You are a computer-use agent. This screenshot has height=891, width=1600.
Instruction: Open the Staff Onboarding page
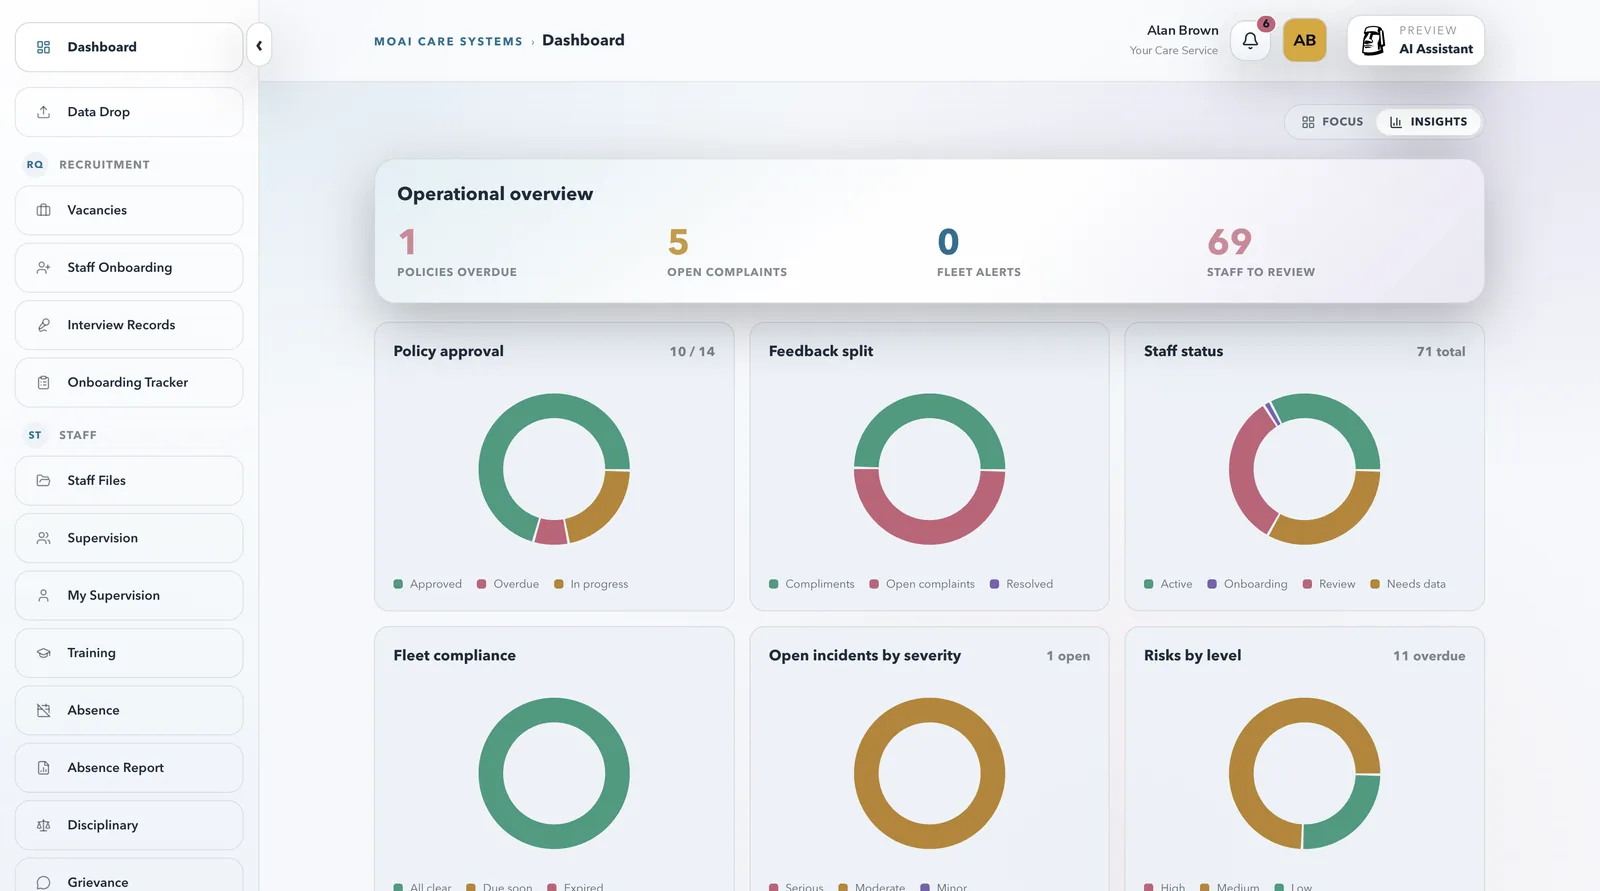[x=129, y=268]
